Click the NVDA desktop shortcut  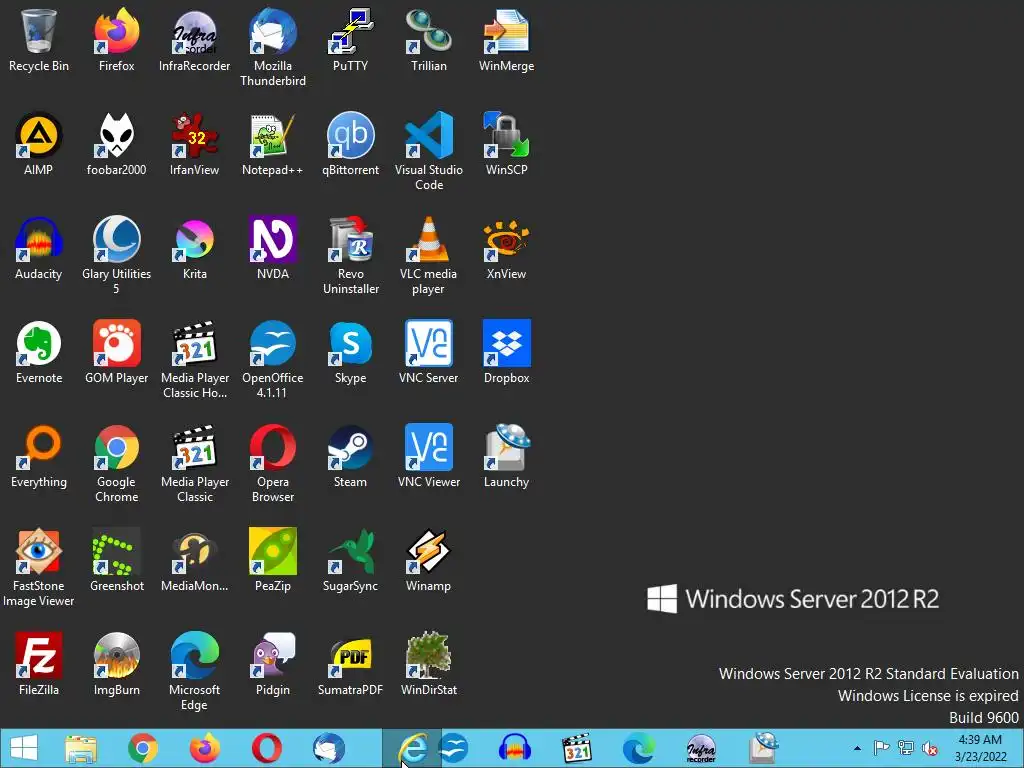(x=272, y=248)
